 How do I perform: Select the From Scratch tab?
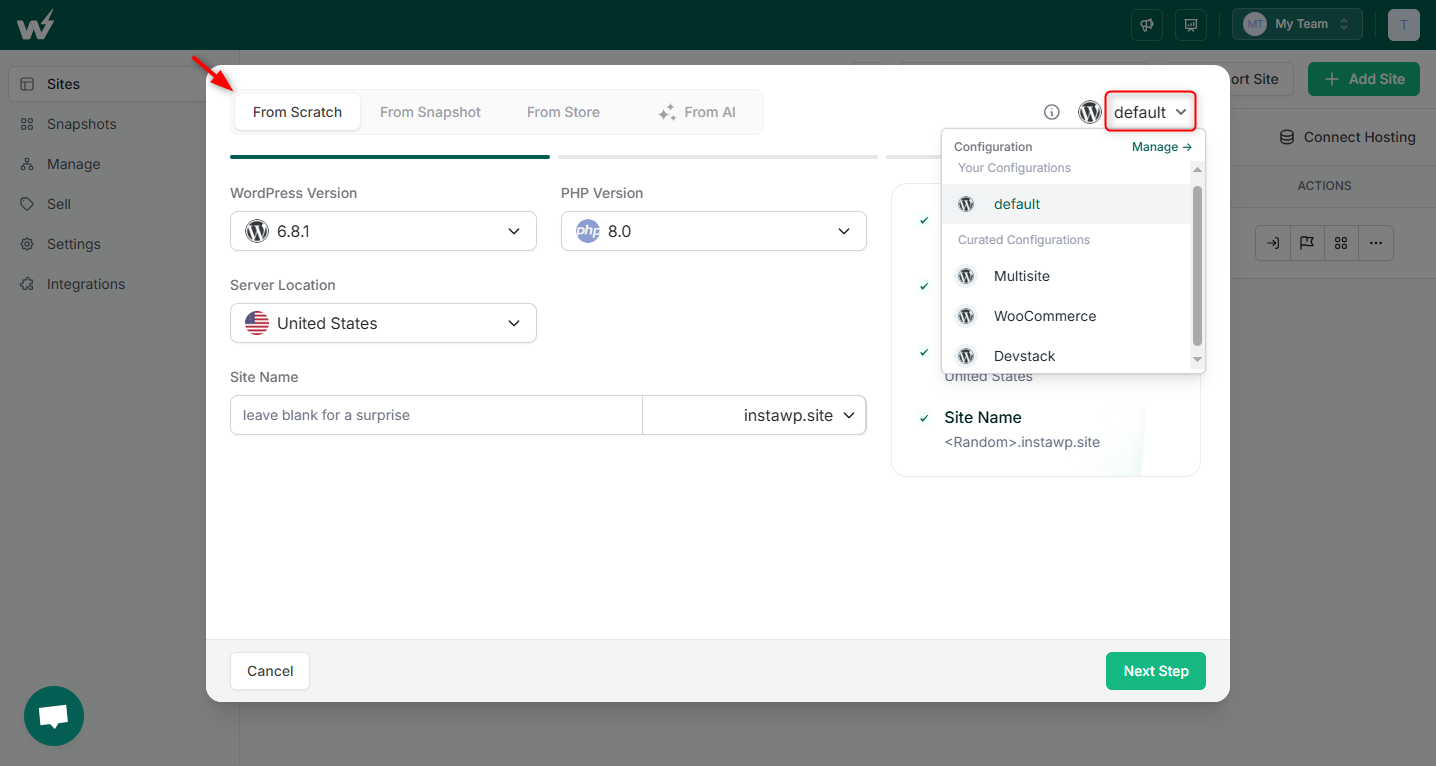(x=297, y=112)
